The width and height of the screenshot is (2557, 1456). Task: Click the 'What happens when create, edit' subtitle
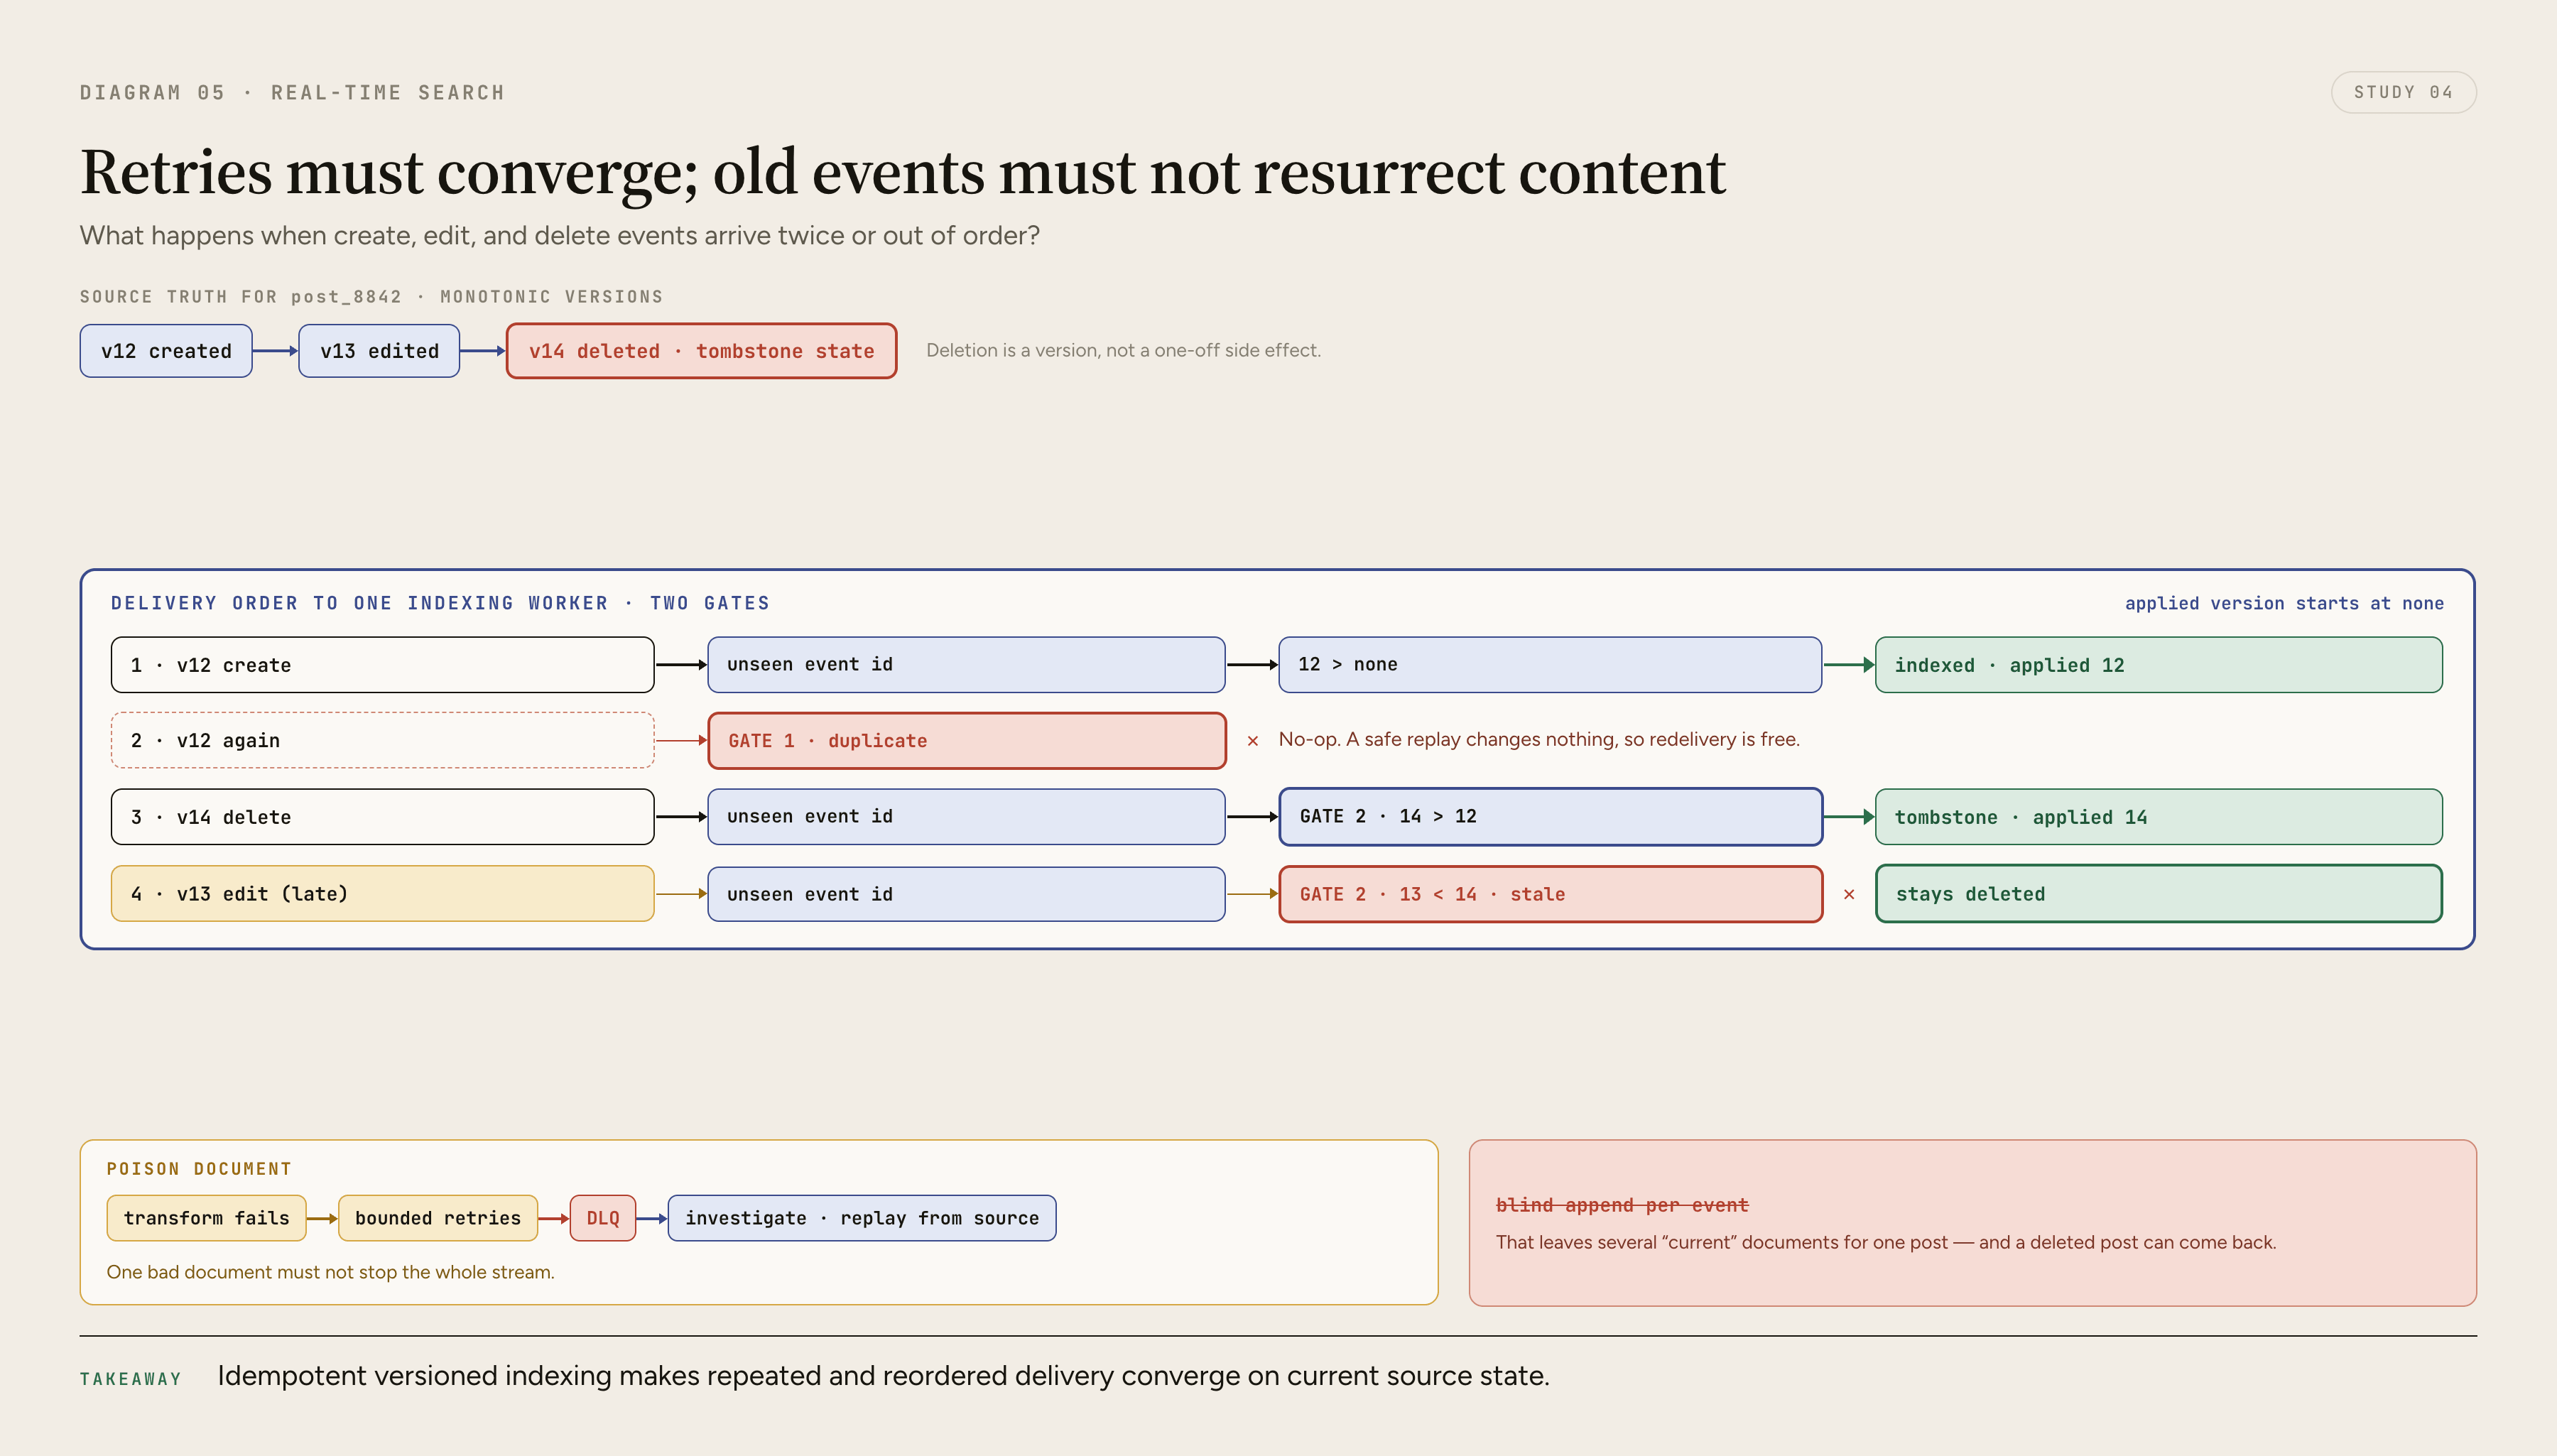(x=560, y=236)
